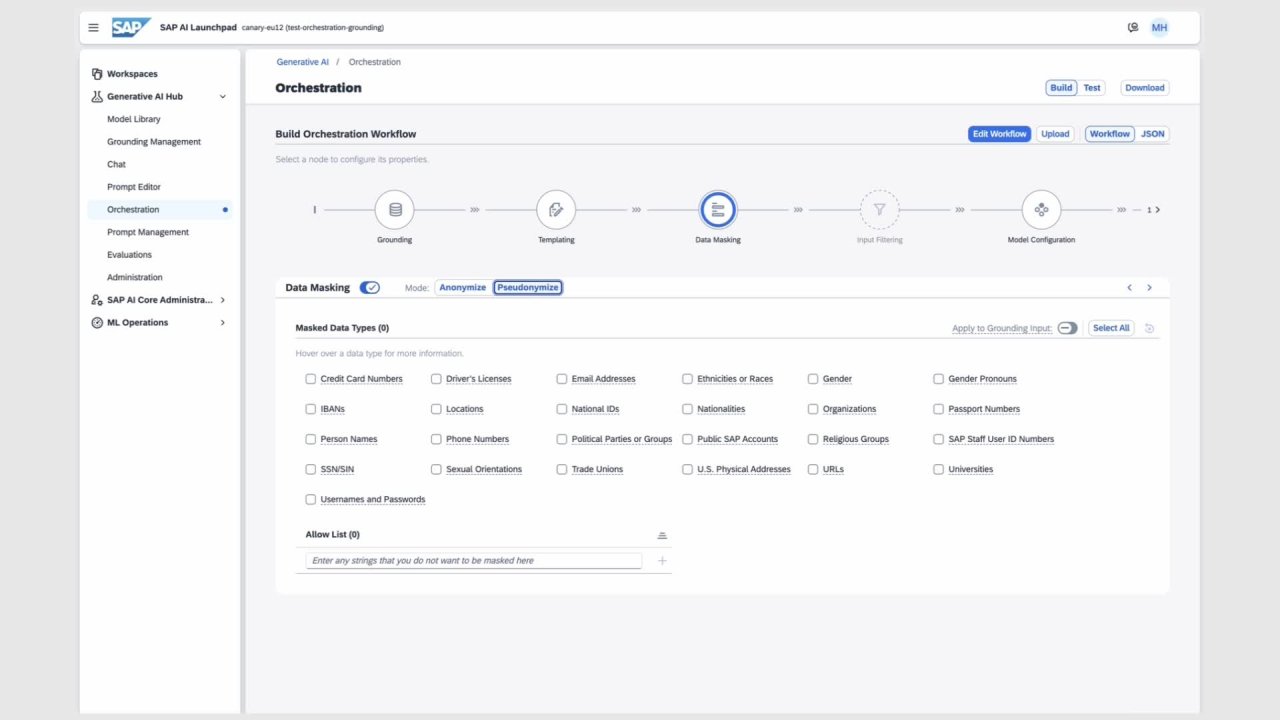Click the plus icon to add allow-list string

pos(662,561)
